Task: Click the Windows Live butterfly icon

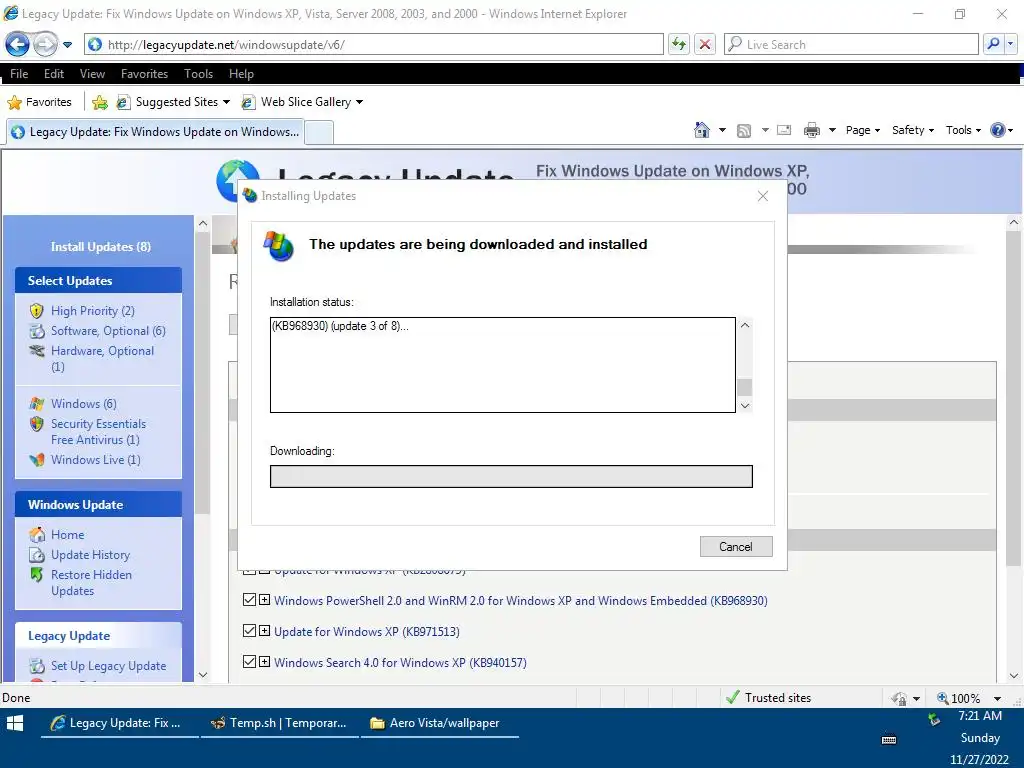Action: point(37,460)
